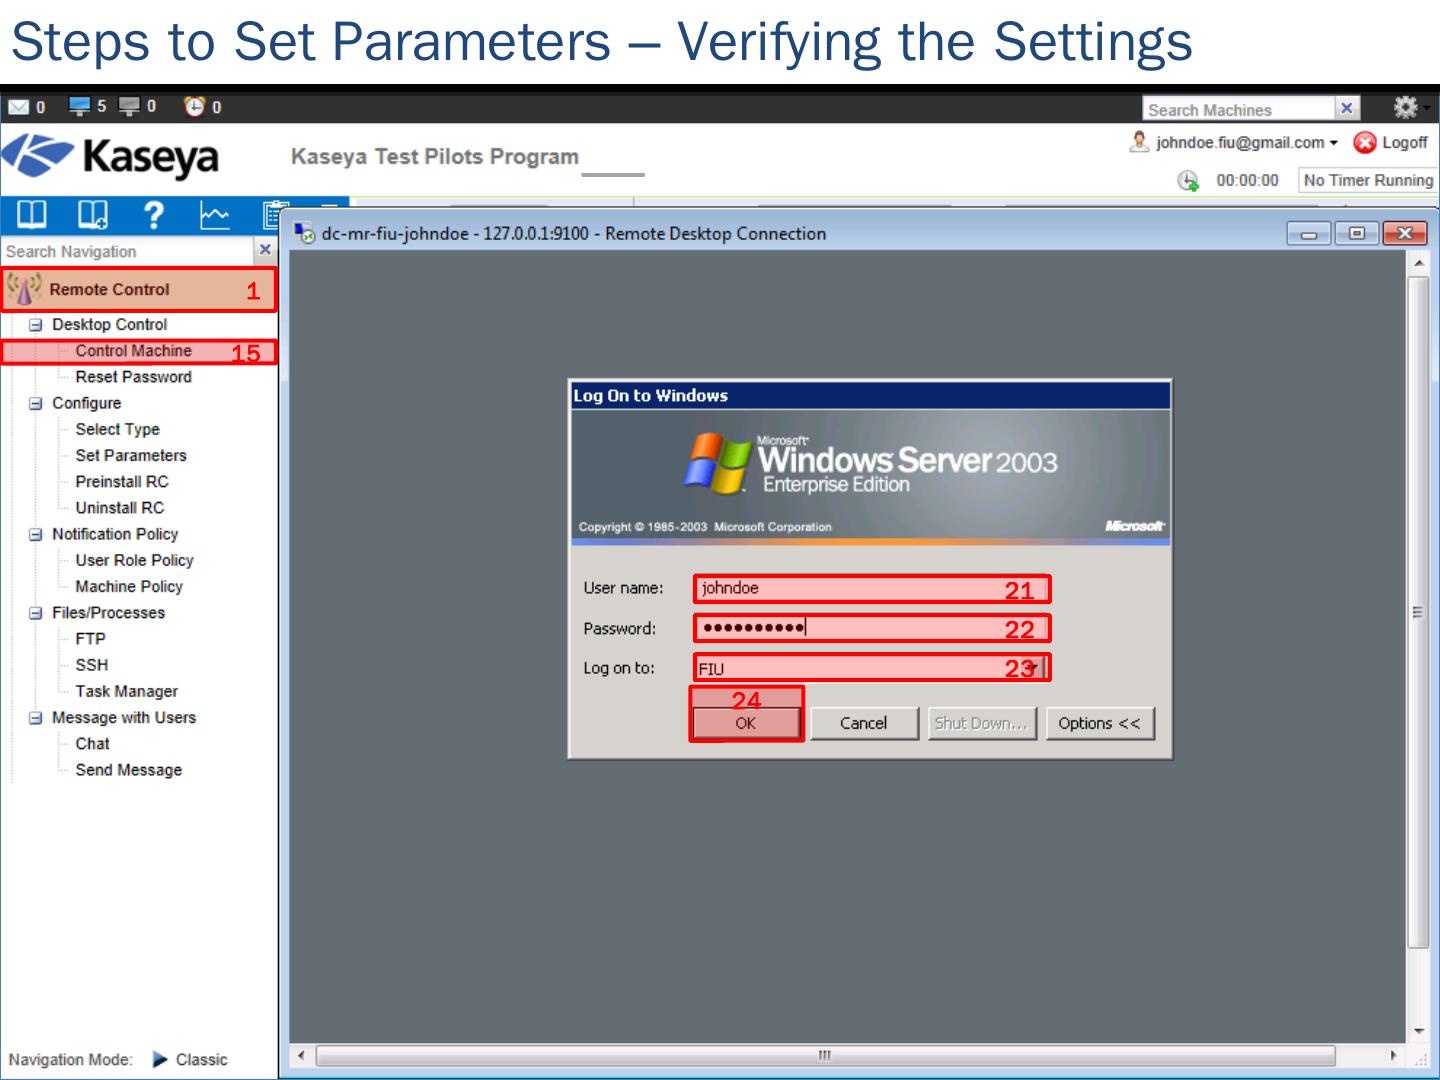This screenshot has height=1080, width=1440.
Task: Click the Remote Desktop Connection title icon
Action: tap(304, 233)
